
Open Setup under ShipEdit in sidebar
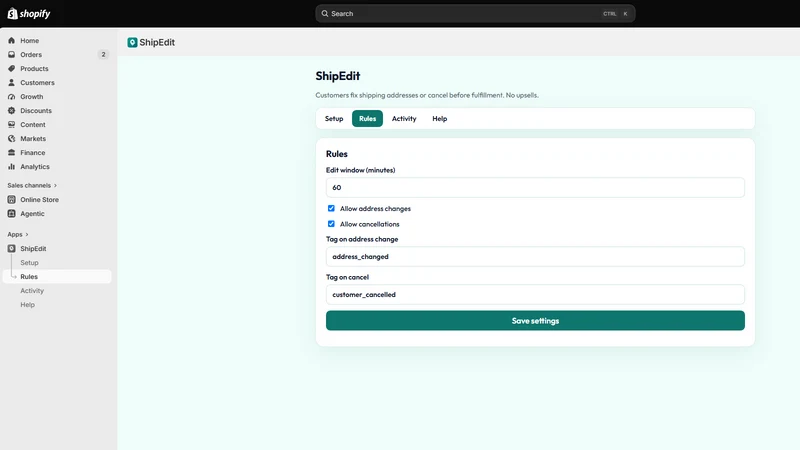coord(29,263)
